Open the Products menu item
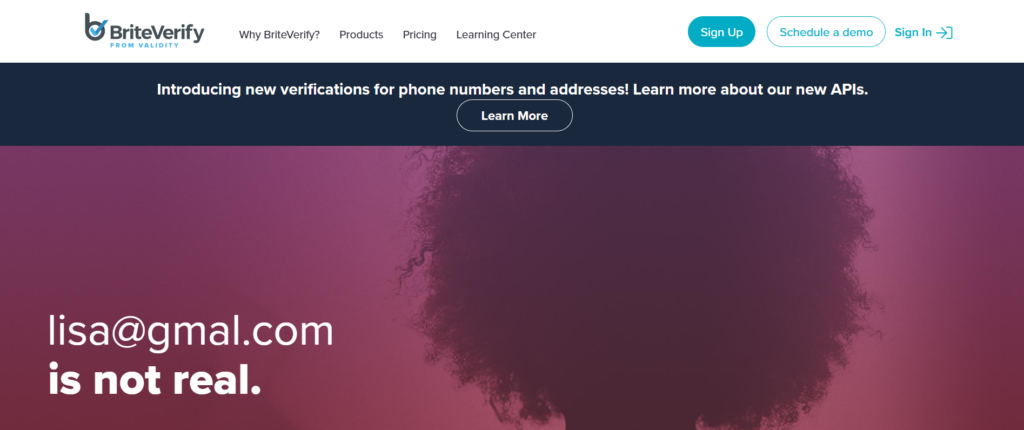 [361, 35]
